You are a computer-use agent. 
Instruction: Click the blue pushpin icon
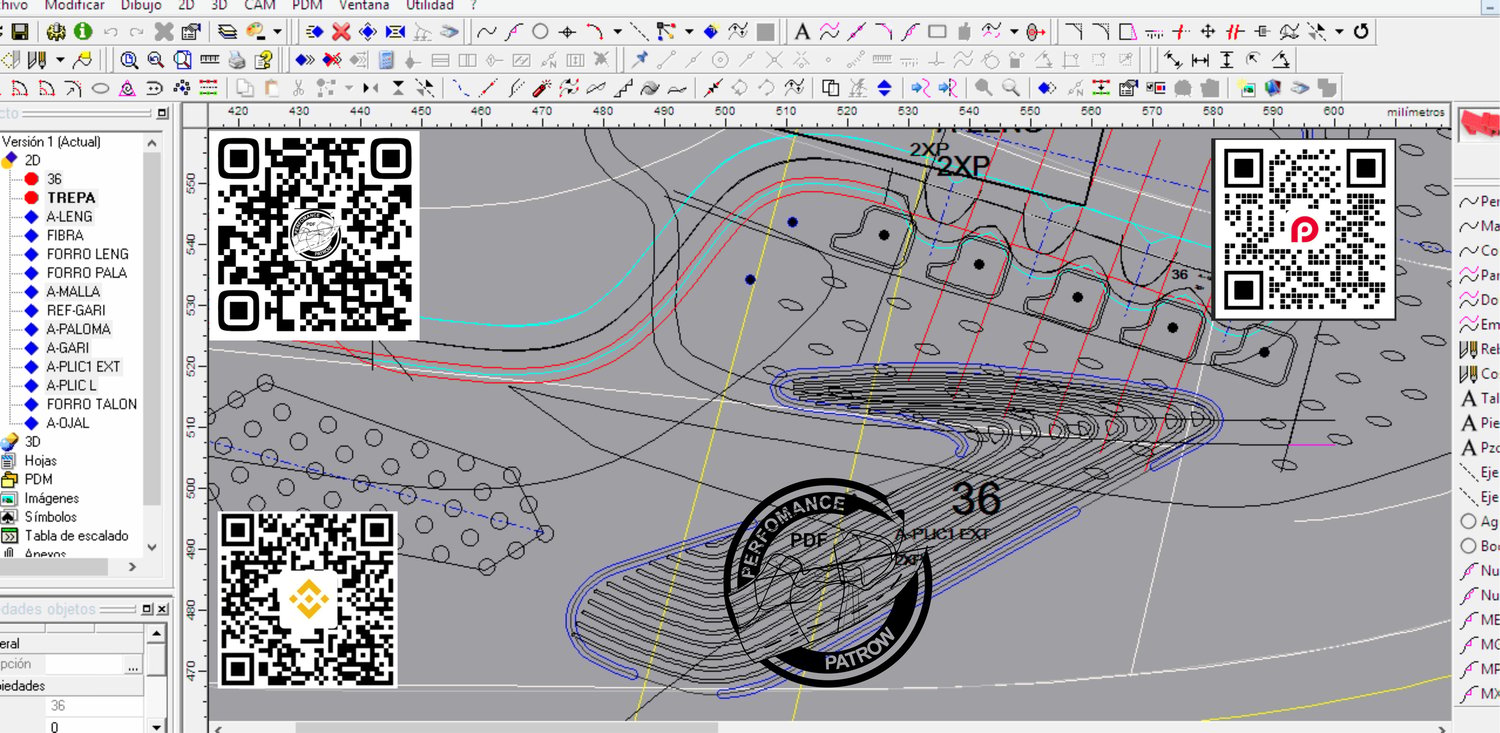(640, 60)
